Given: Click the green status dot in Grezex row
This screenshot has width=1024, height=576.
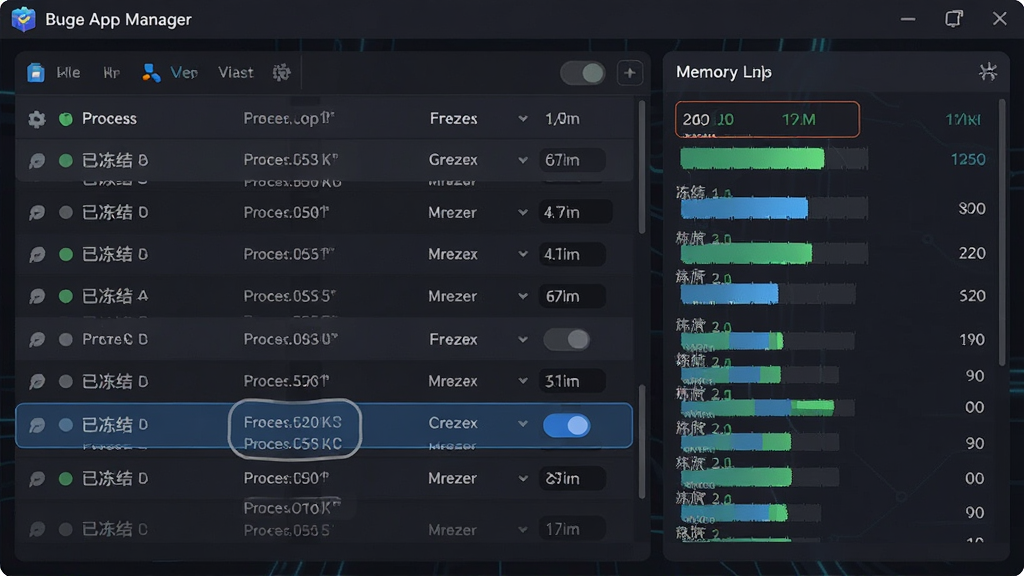Looking at the screenshot, I should 65,161.
